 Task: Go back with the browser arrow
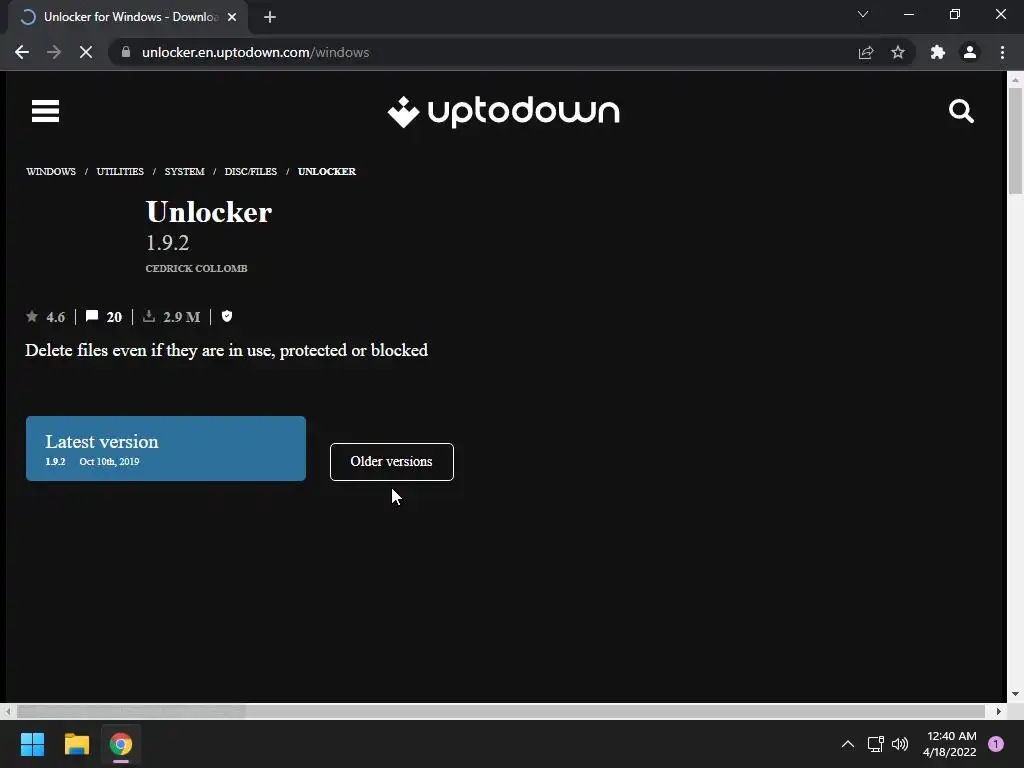click(x=22, y=52)
